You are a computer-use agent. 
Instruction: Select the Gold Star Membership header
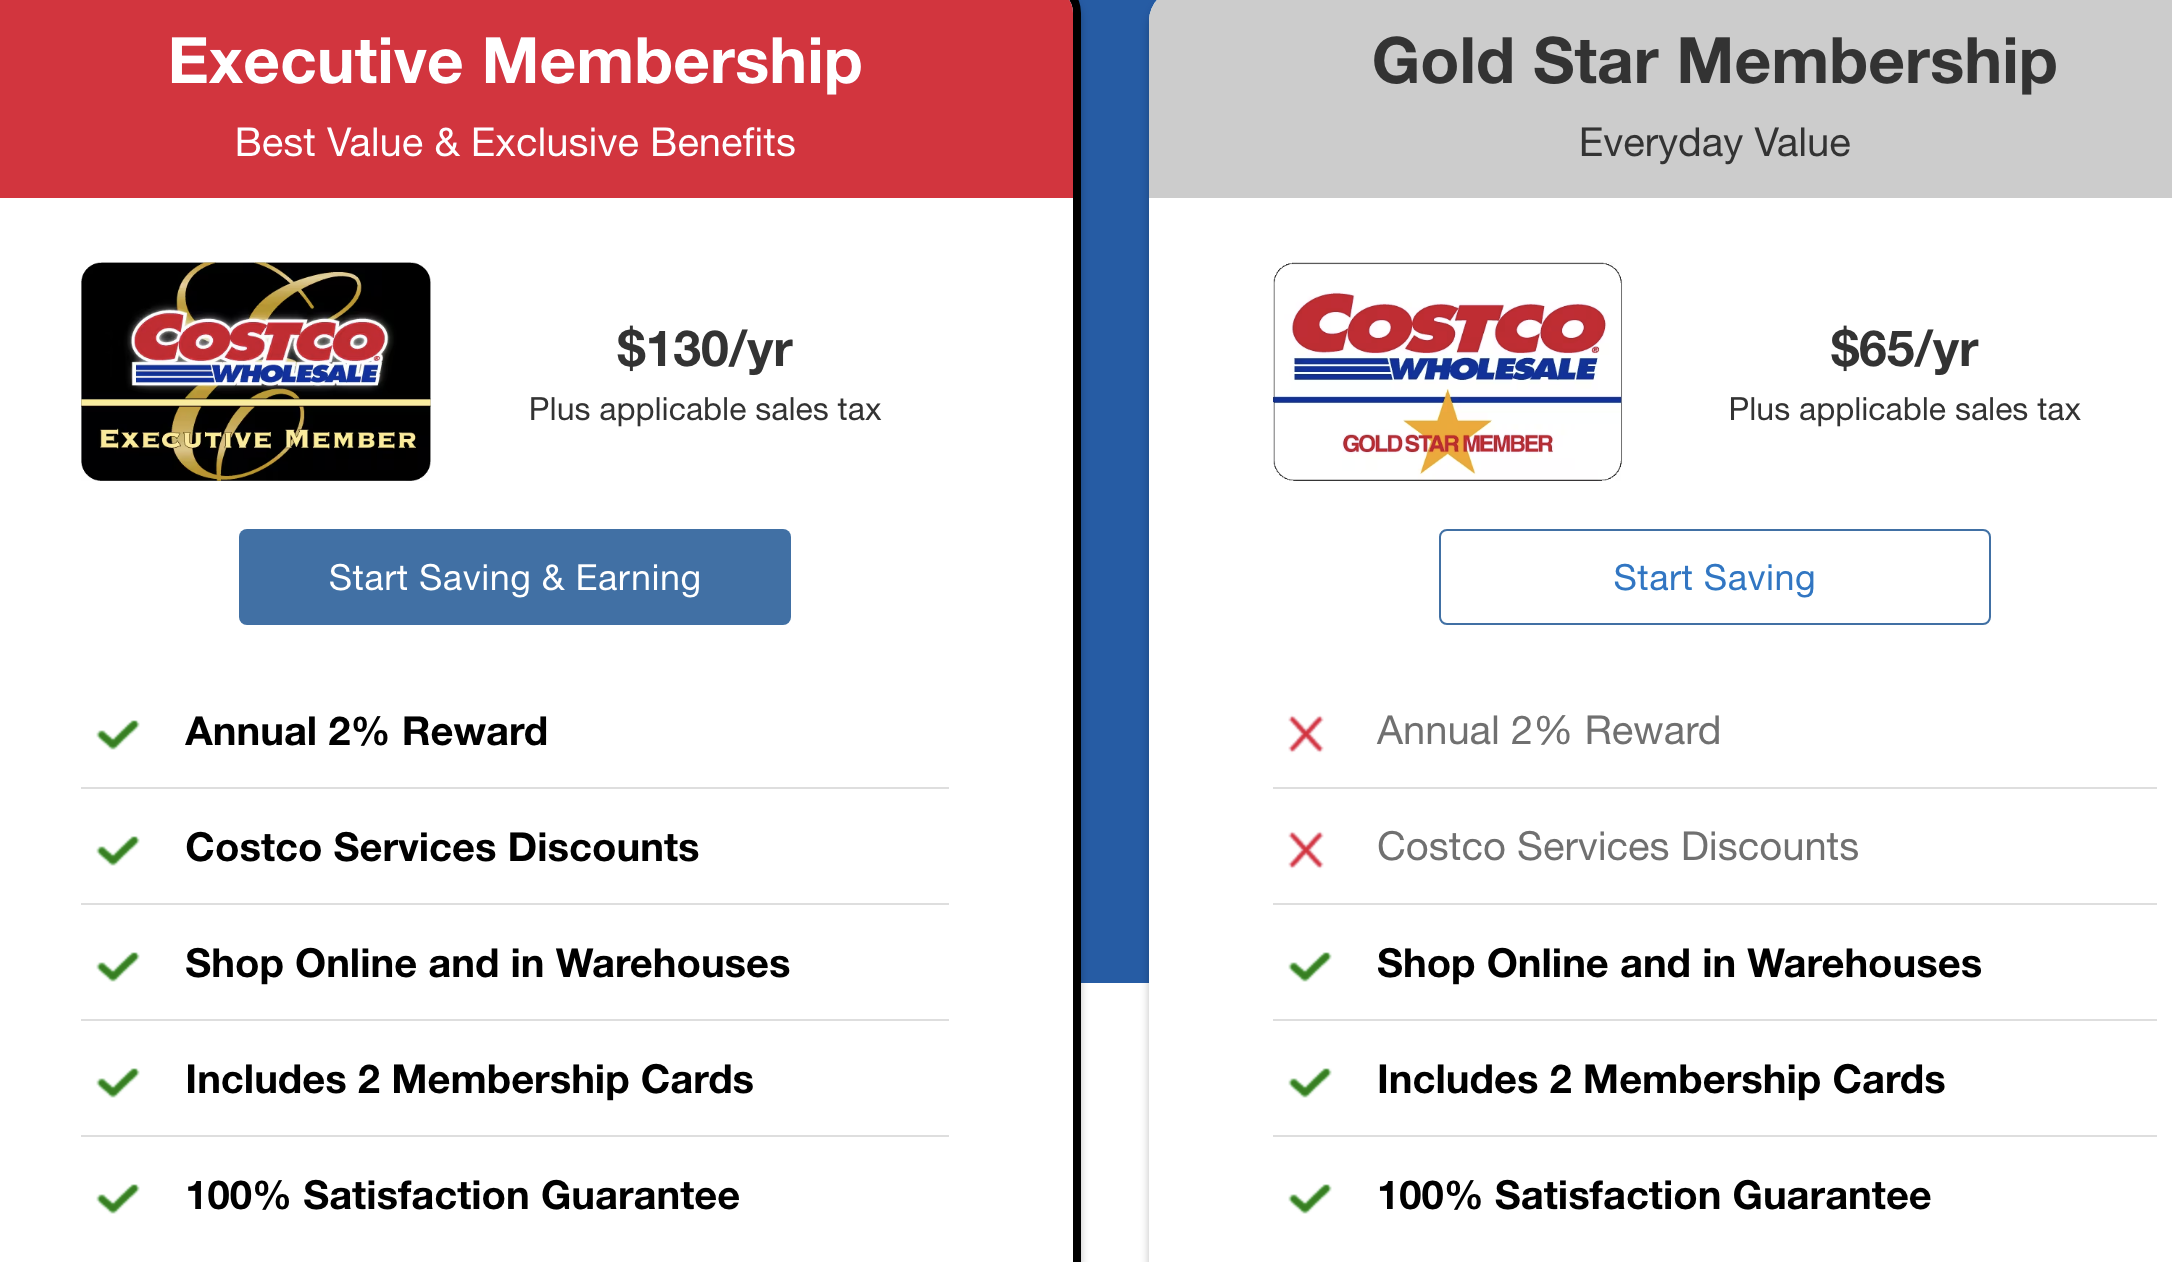point(1714,62)
